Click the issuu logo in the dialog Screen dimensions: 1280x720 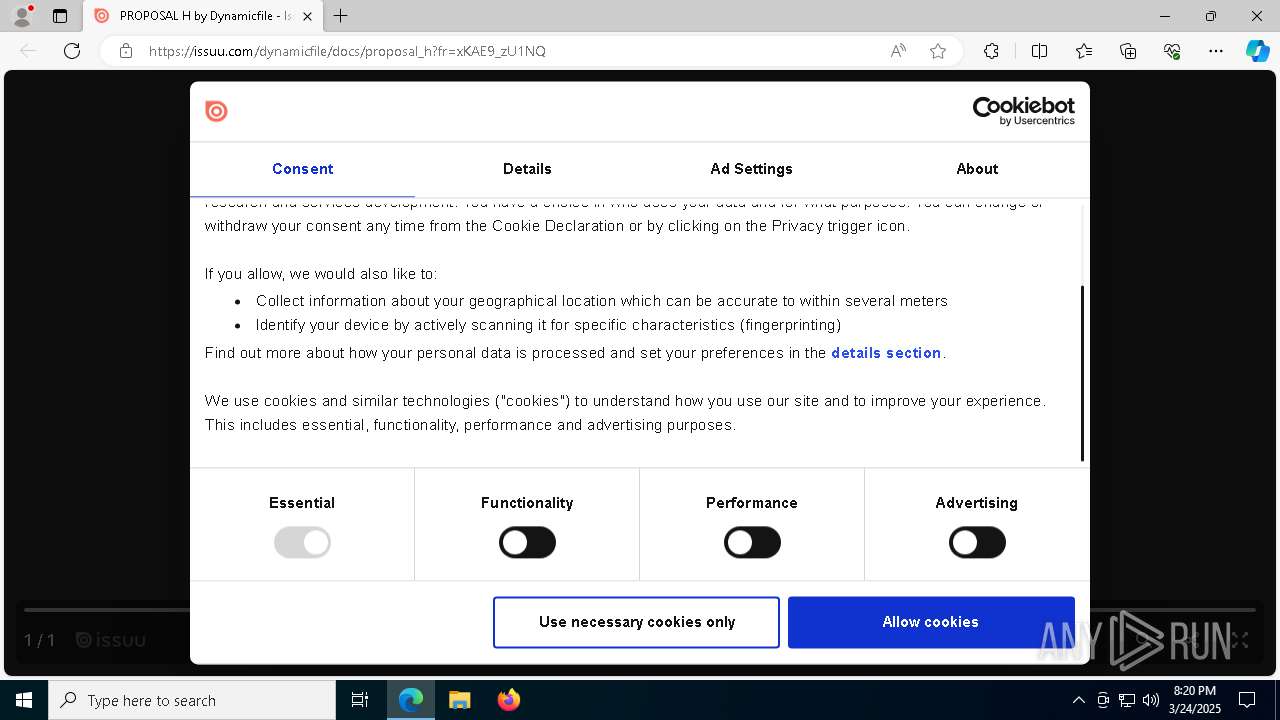(216, 111)
